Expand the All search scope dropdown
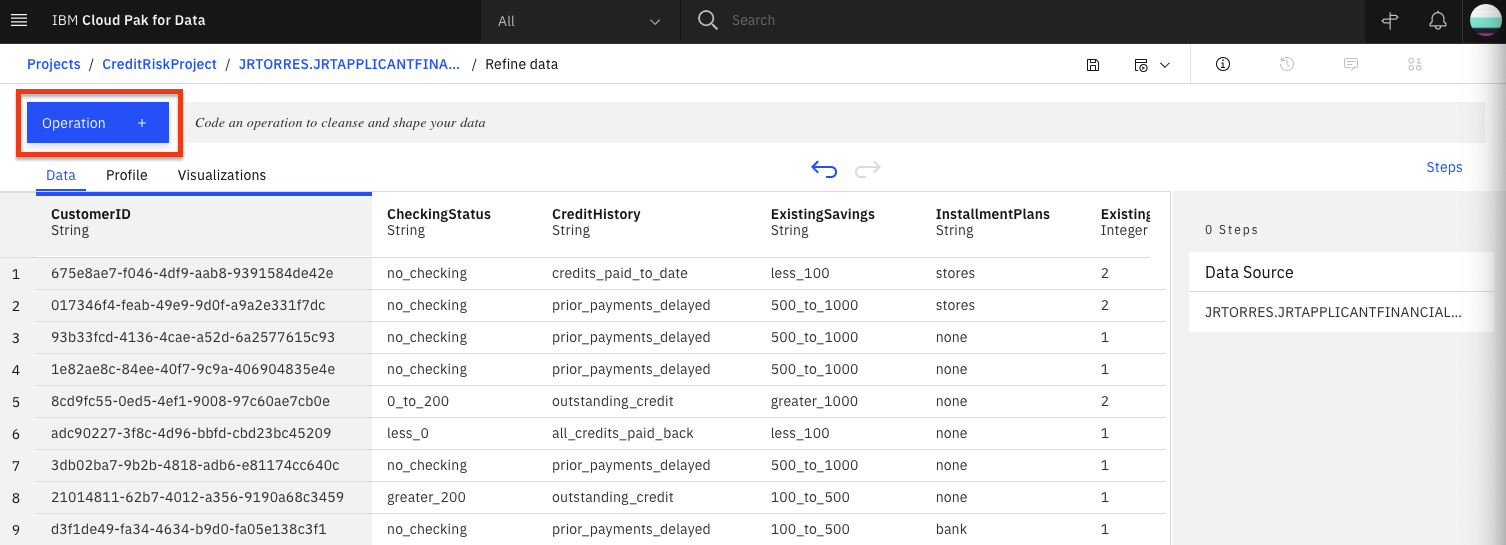The image size is (1506, 545). (580, 21)
